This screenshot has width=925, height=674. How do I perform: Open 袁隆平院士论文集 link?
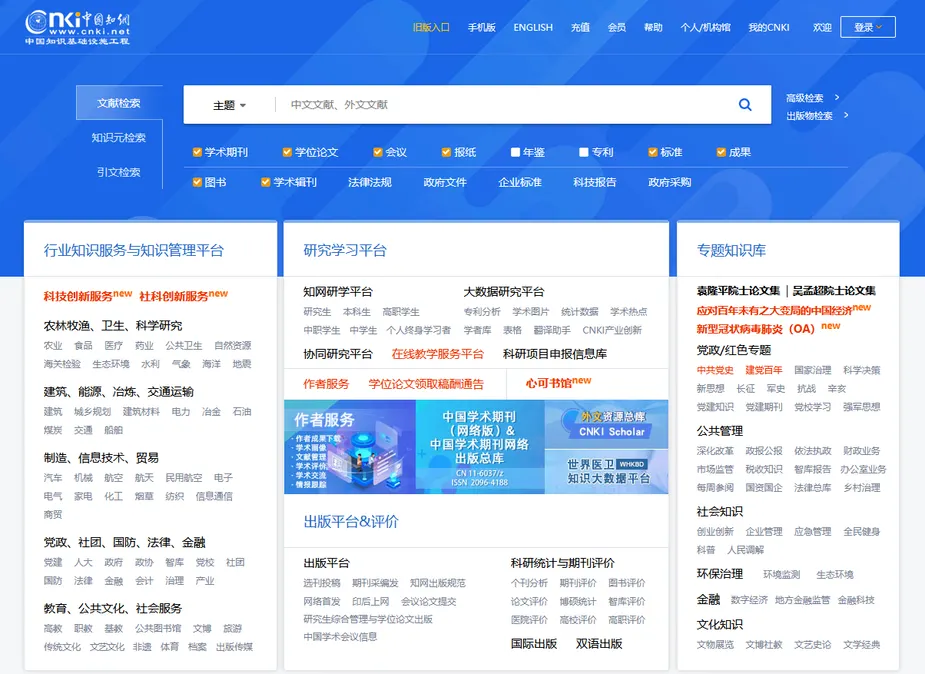pyautogui.click(x=738, y=291)
